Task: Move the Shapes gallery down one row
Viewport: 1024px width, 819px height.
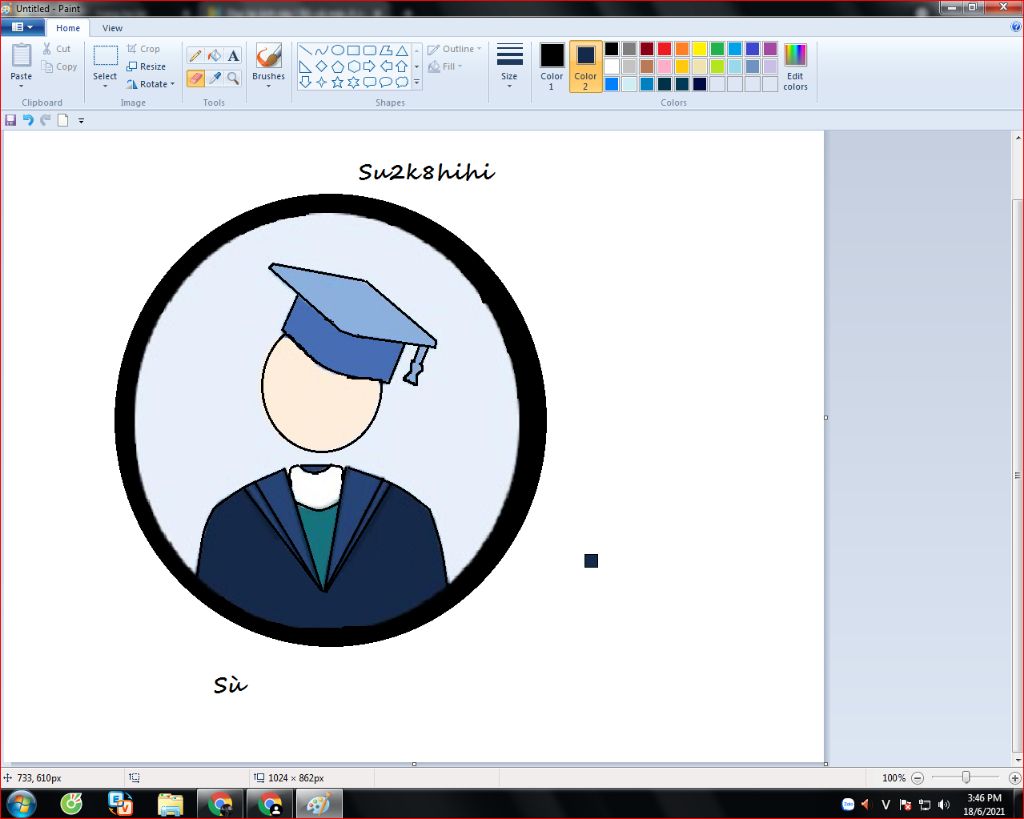Action: pyautogui.click(x=417, y=66)
